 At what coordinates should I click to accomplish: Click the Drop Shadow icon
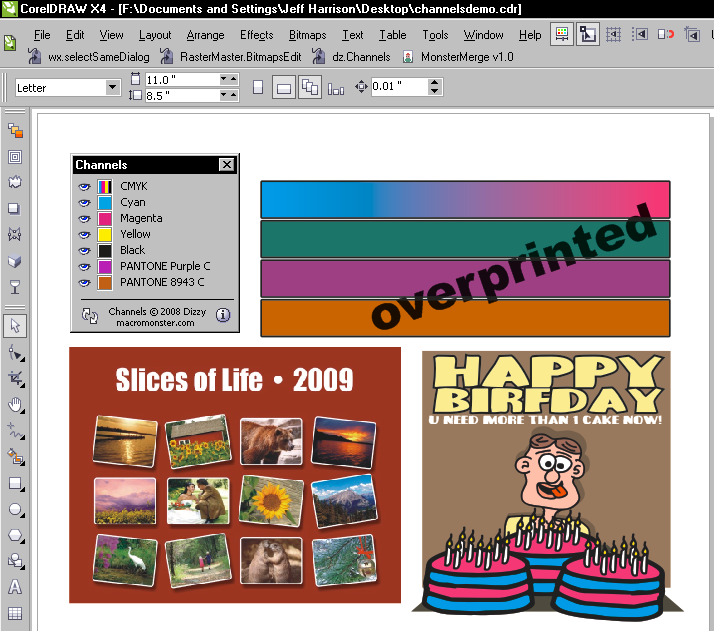pyautogui.click(x=15, y=209)
